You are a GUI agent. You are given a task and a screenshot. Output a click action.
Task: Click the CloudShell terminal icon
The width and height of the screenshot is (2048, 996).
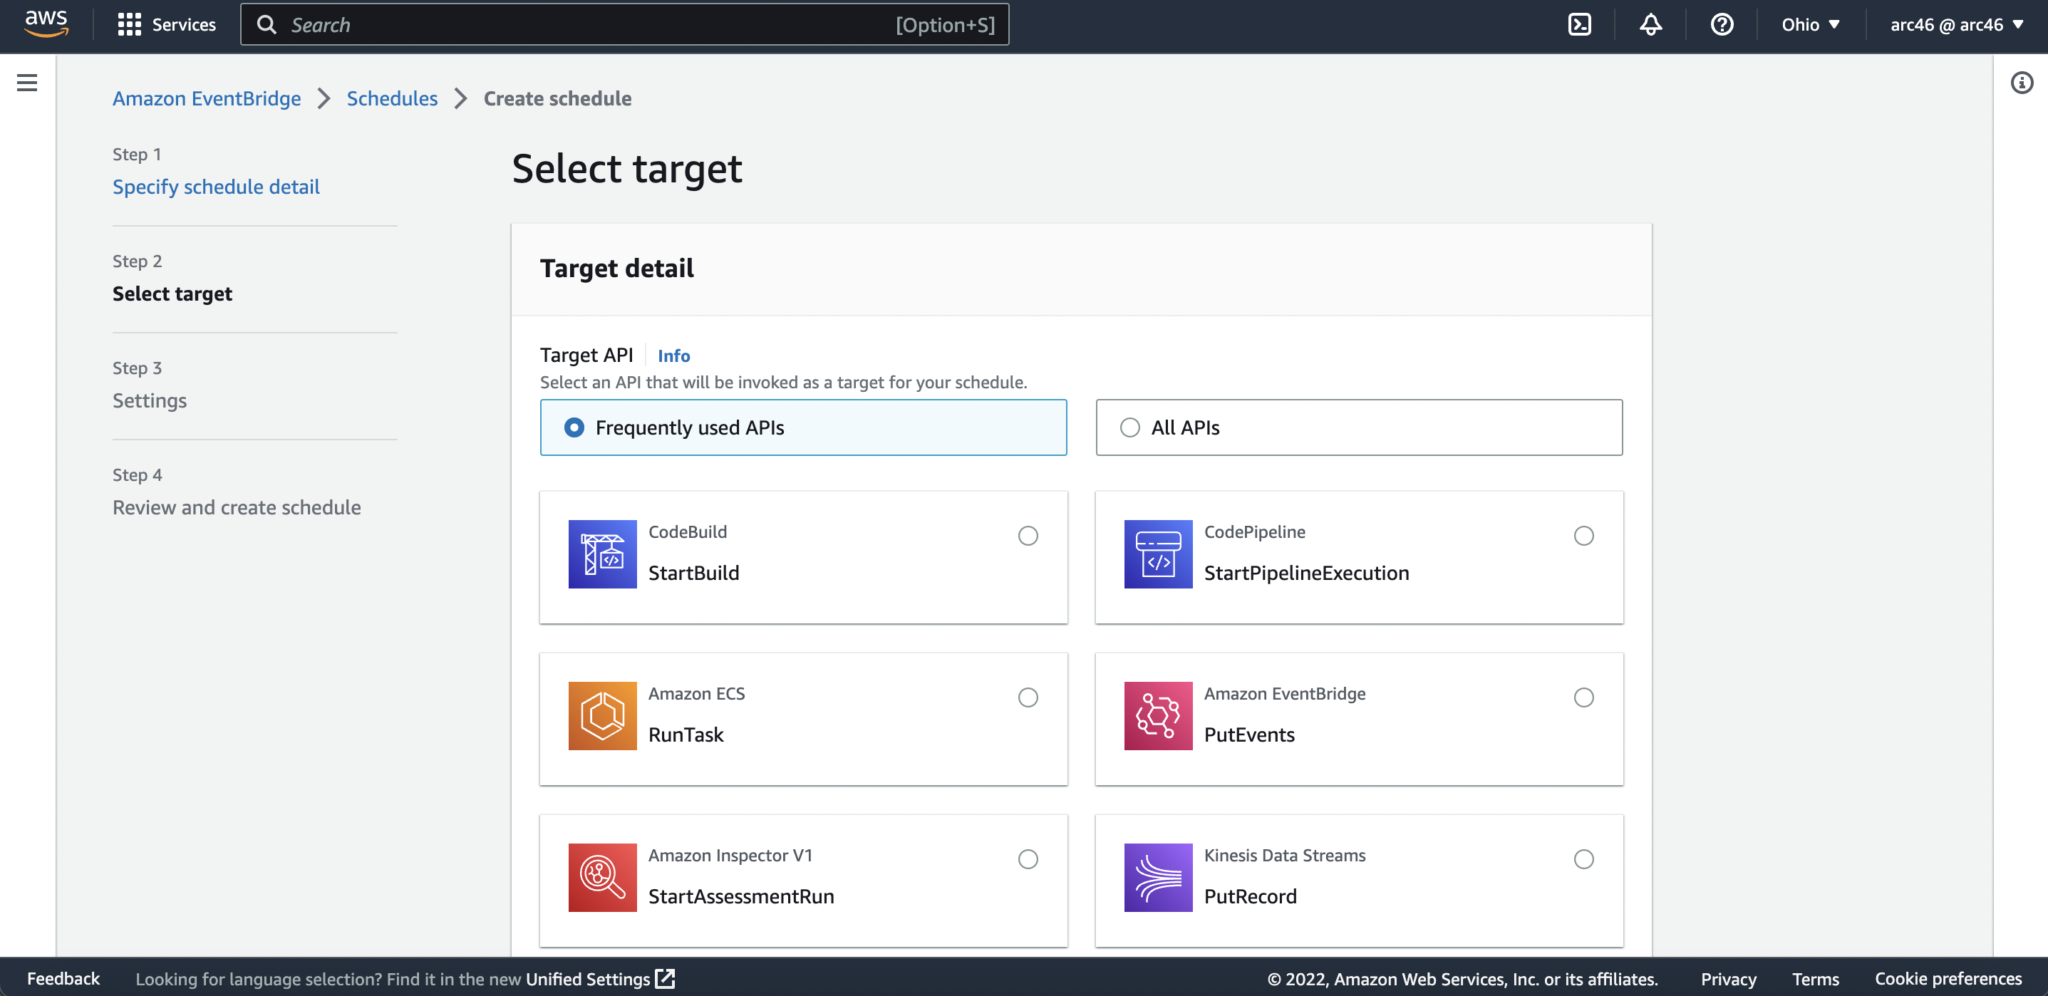click(x=1580, y=24)
